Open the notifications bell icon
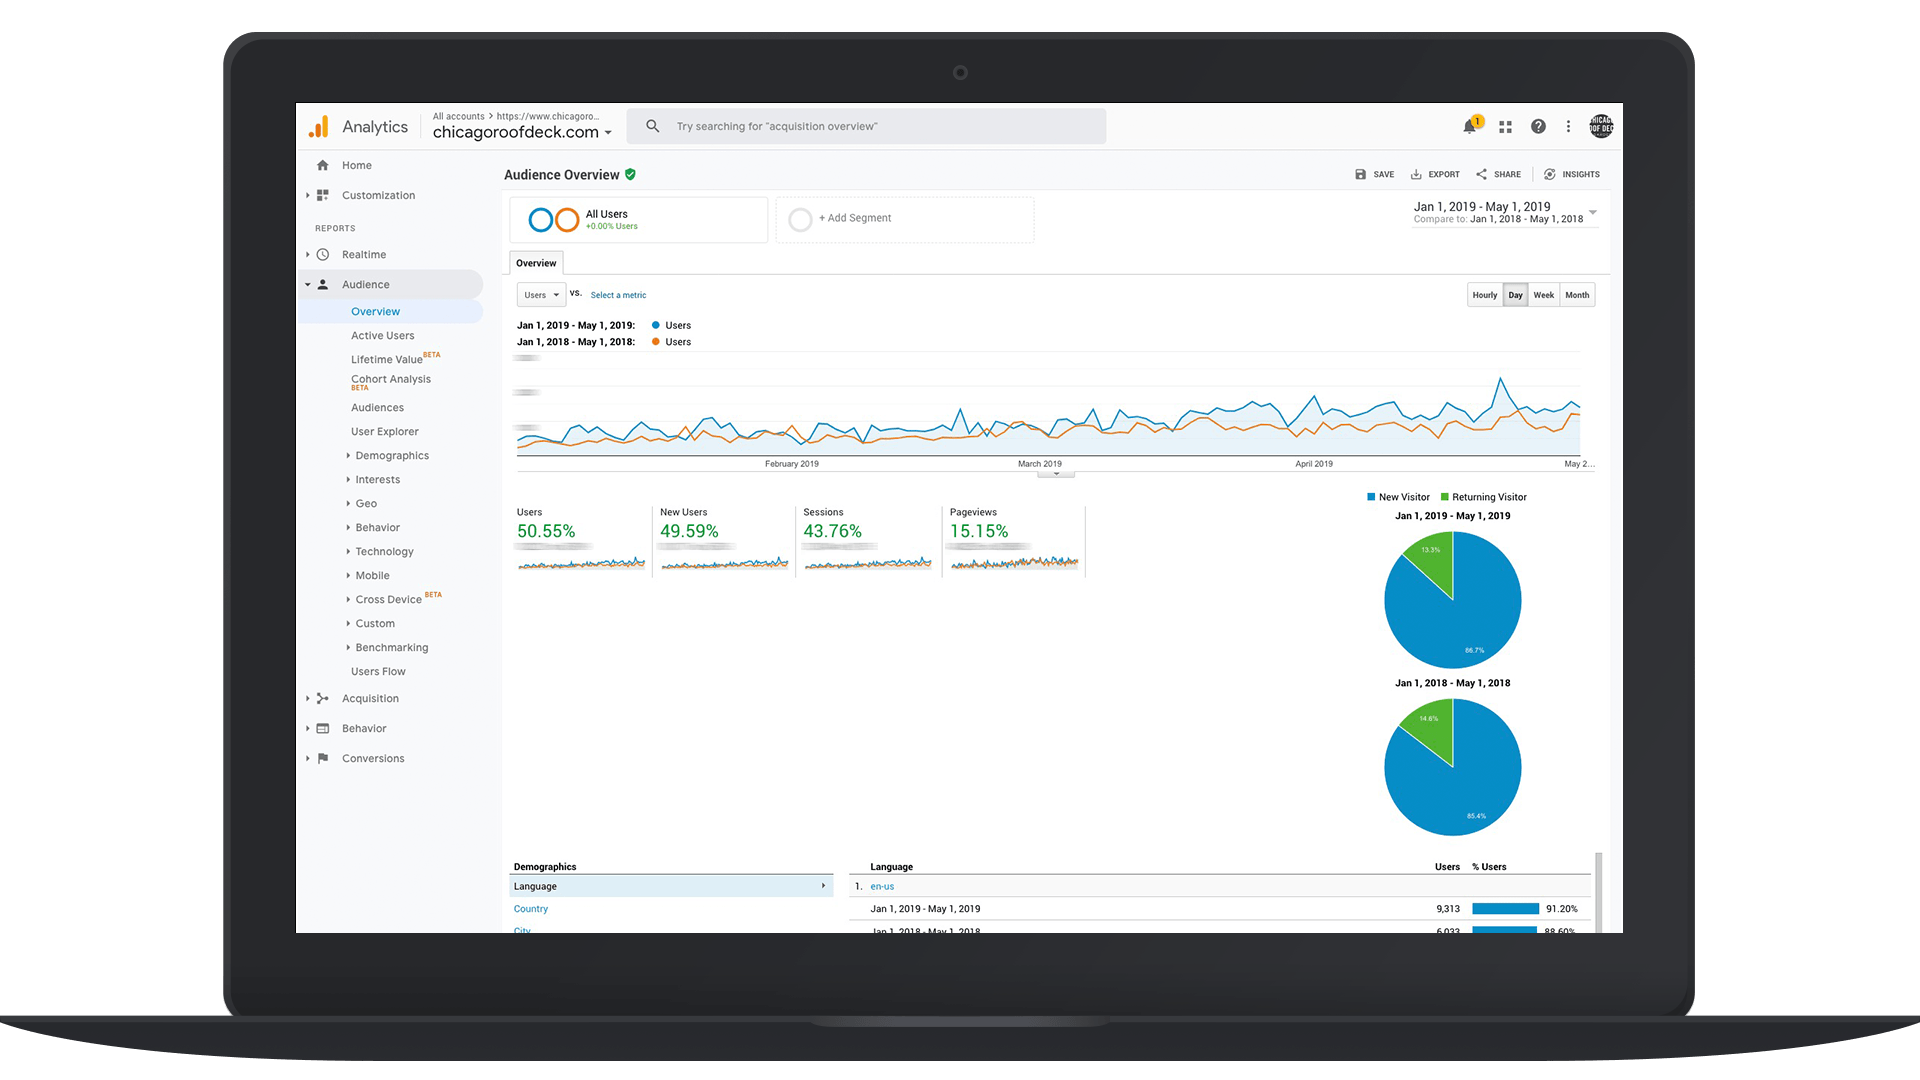Viewport: 1920px width, 1080px height. pos(1469,126)
